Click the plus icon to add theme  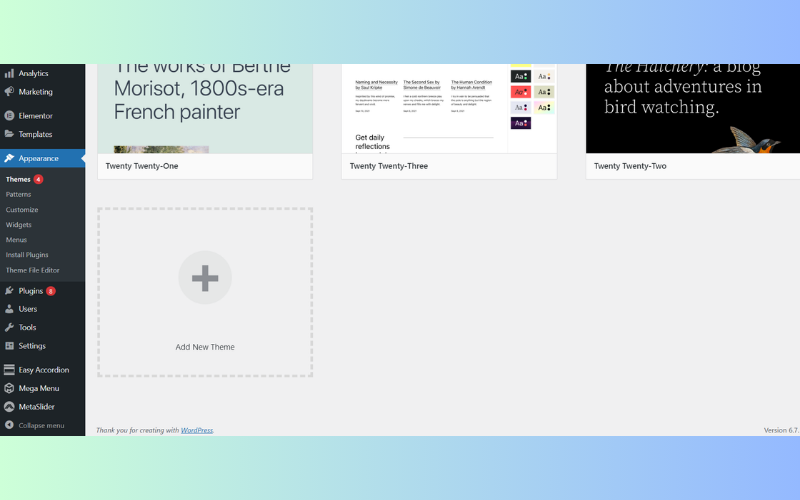(x=205, y=278)
